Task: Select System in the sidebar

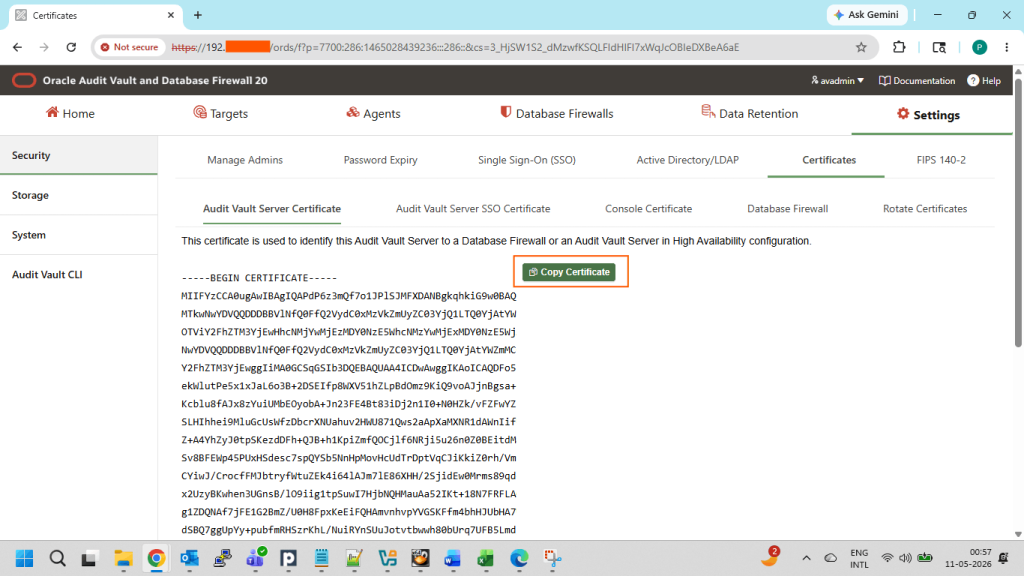Action: (78, 235)
